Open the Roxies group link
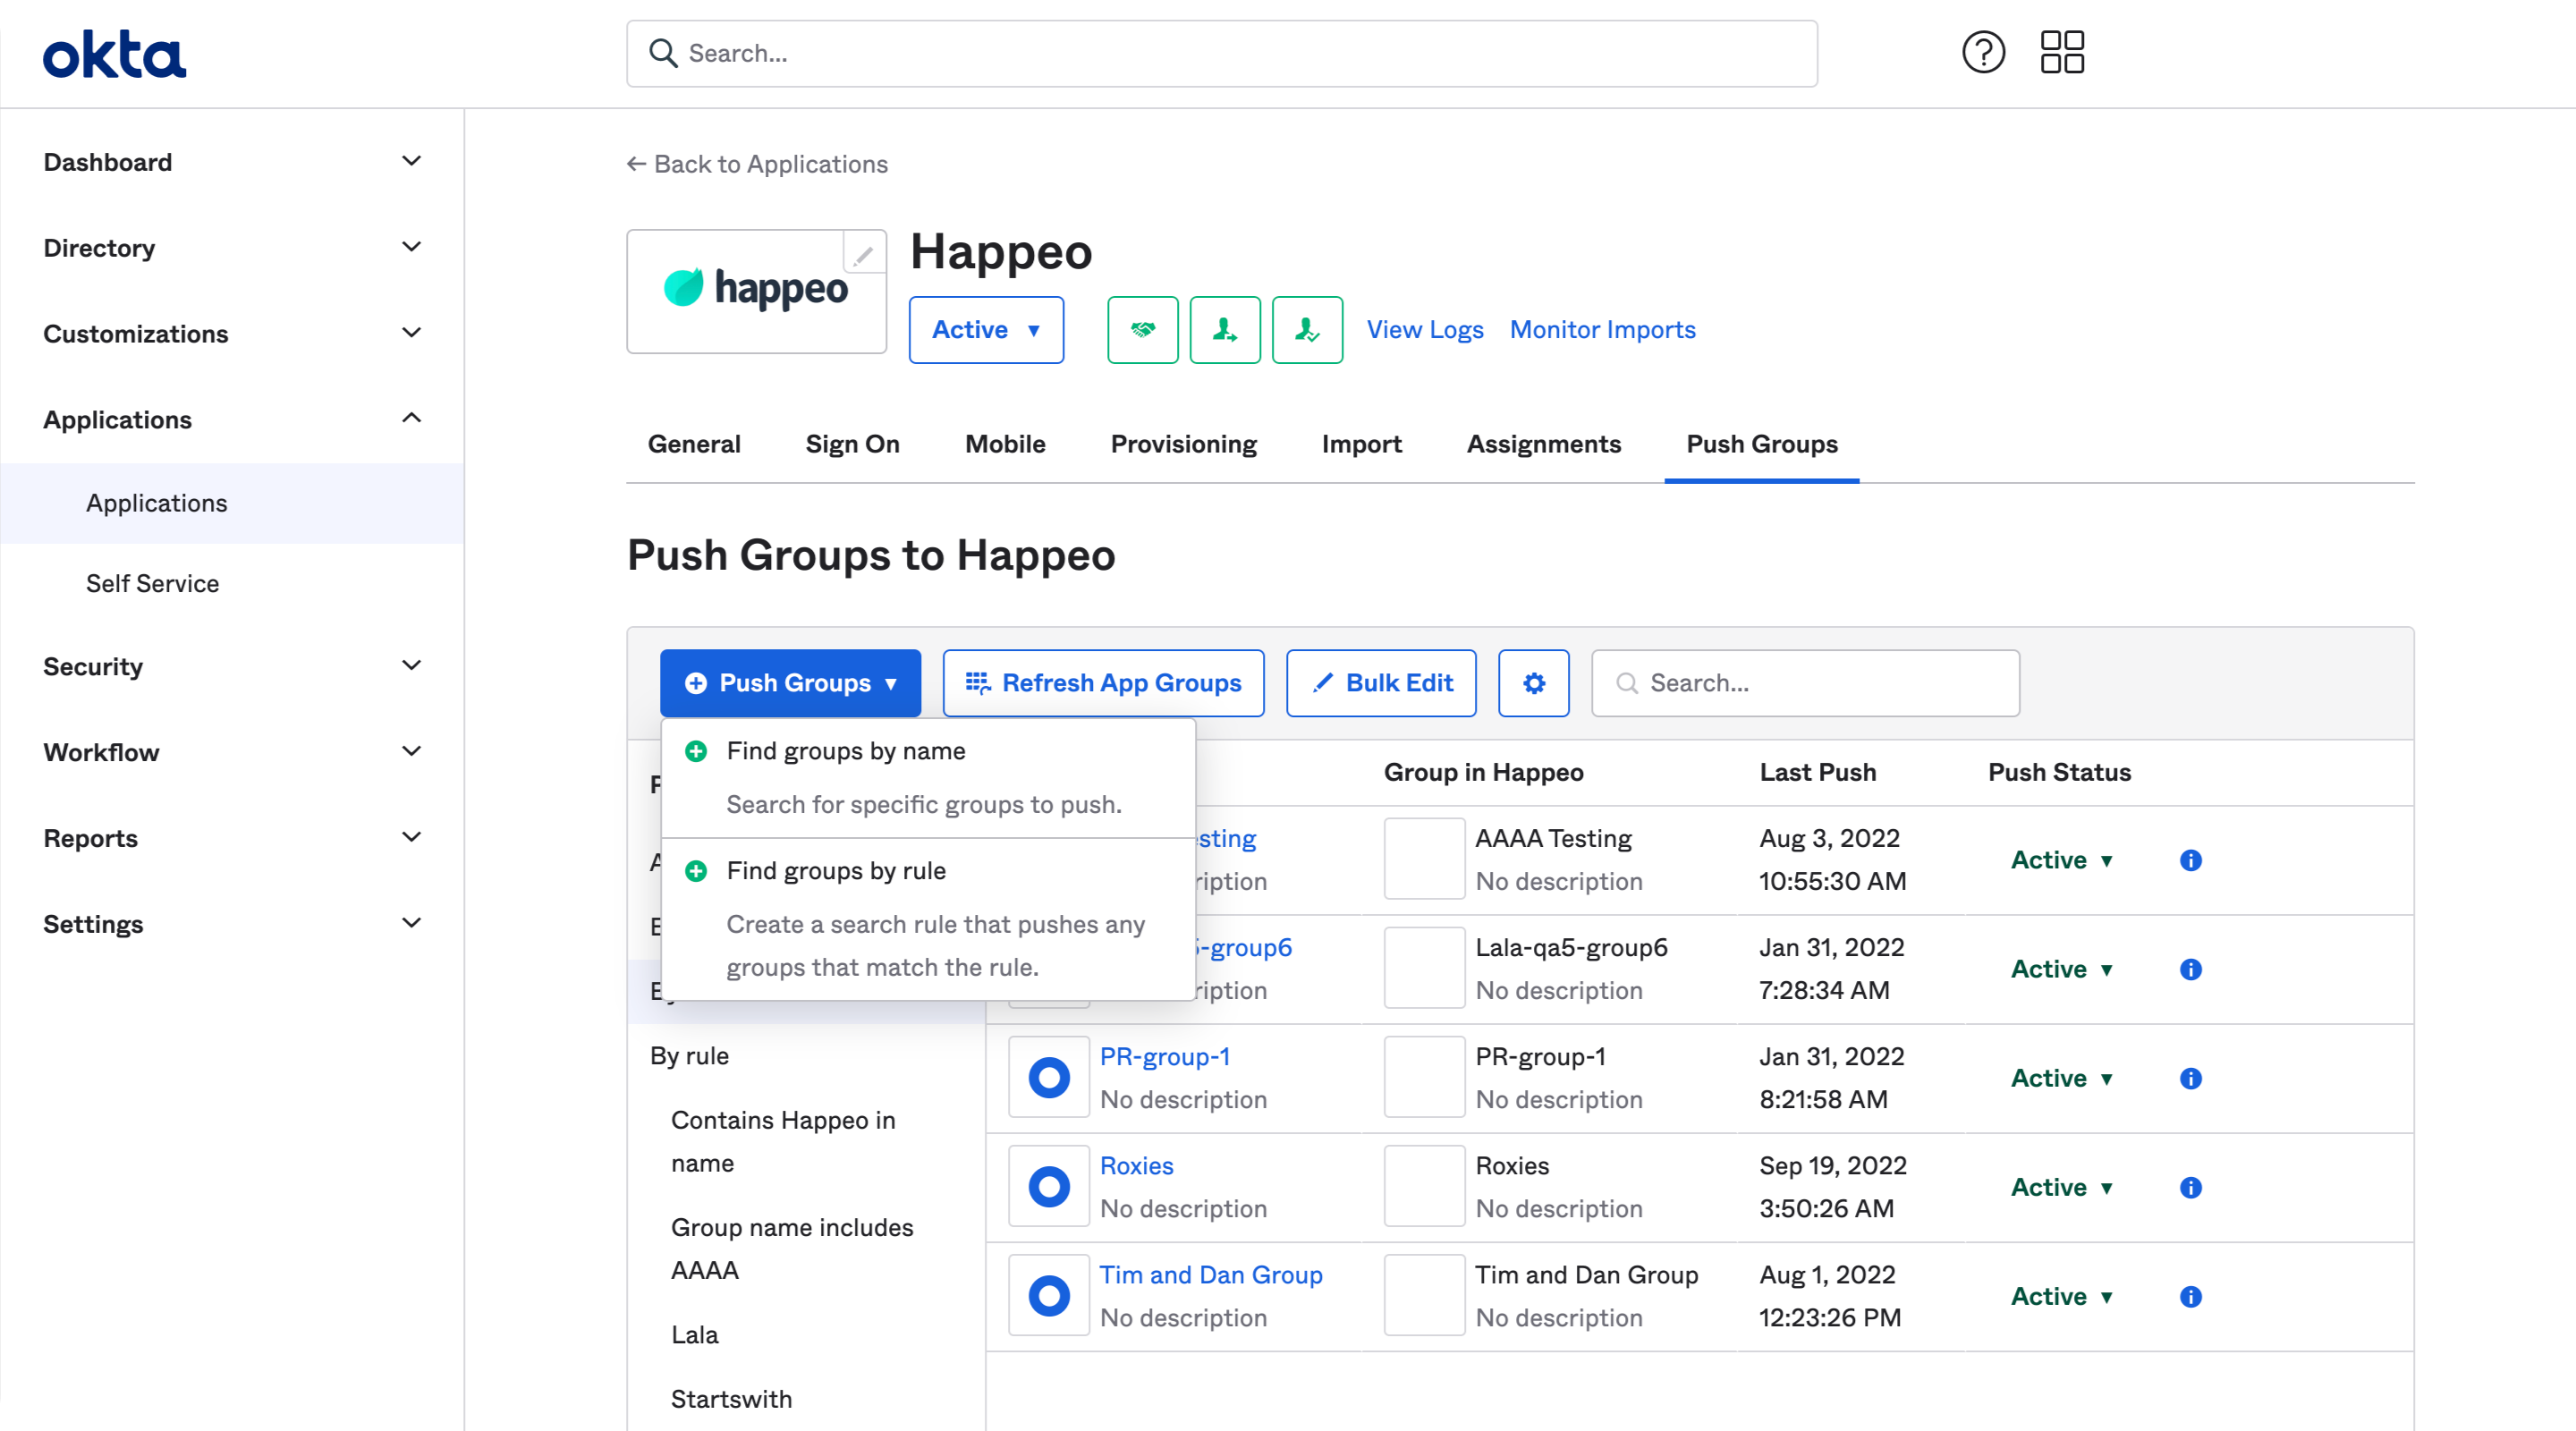Image resolution: width=2576 pixels, height=1431 pixels. pos(1136,1165)
